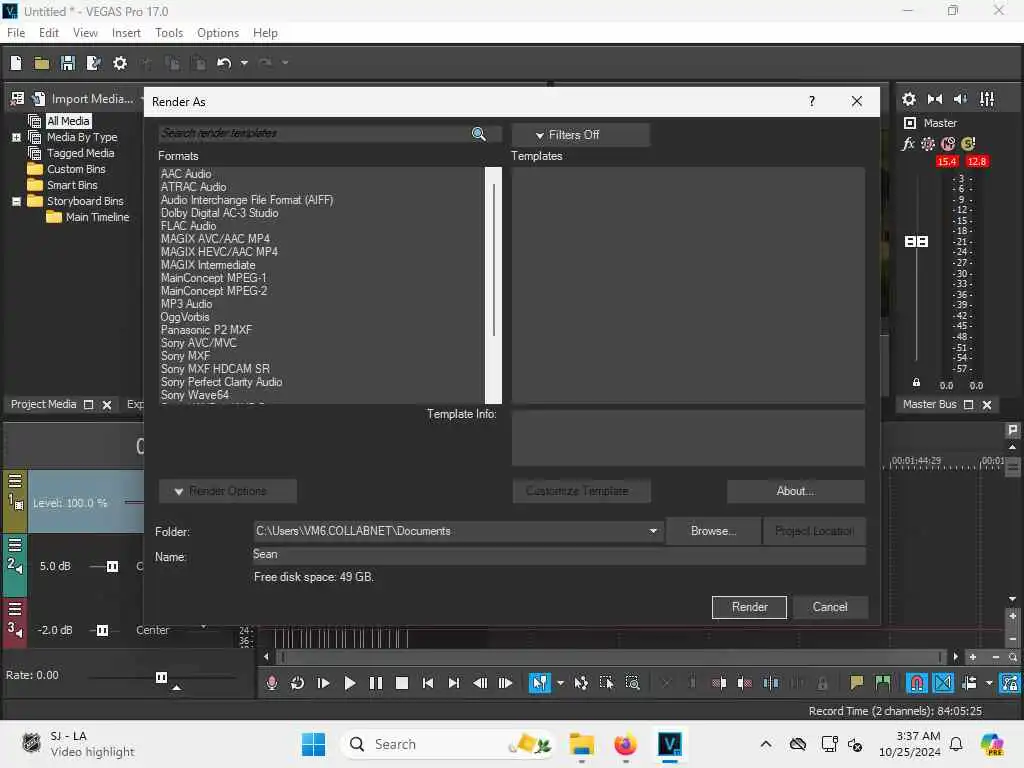
Task: Open the Edit menu
Action: [48, 33]
